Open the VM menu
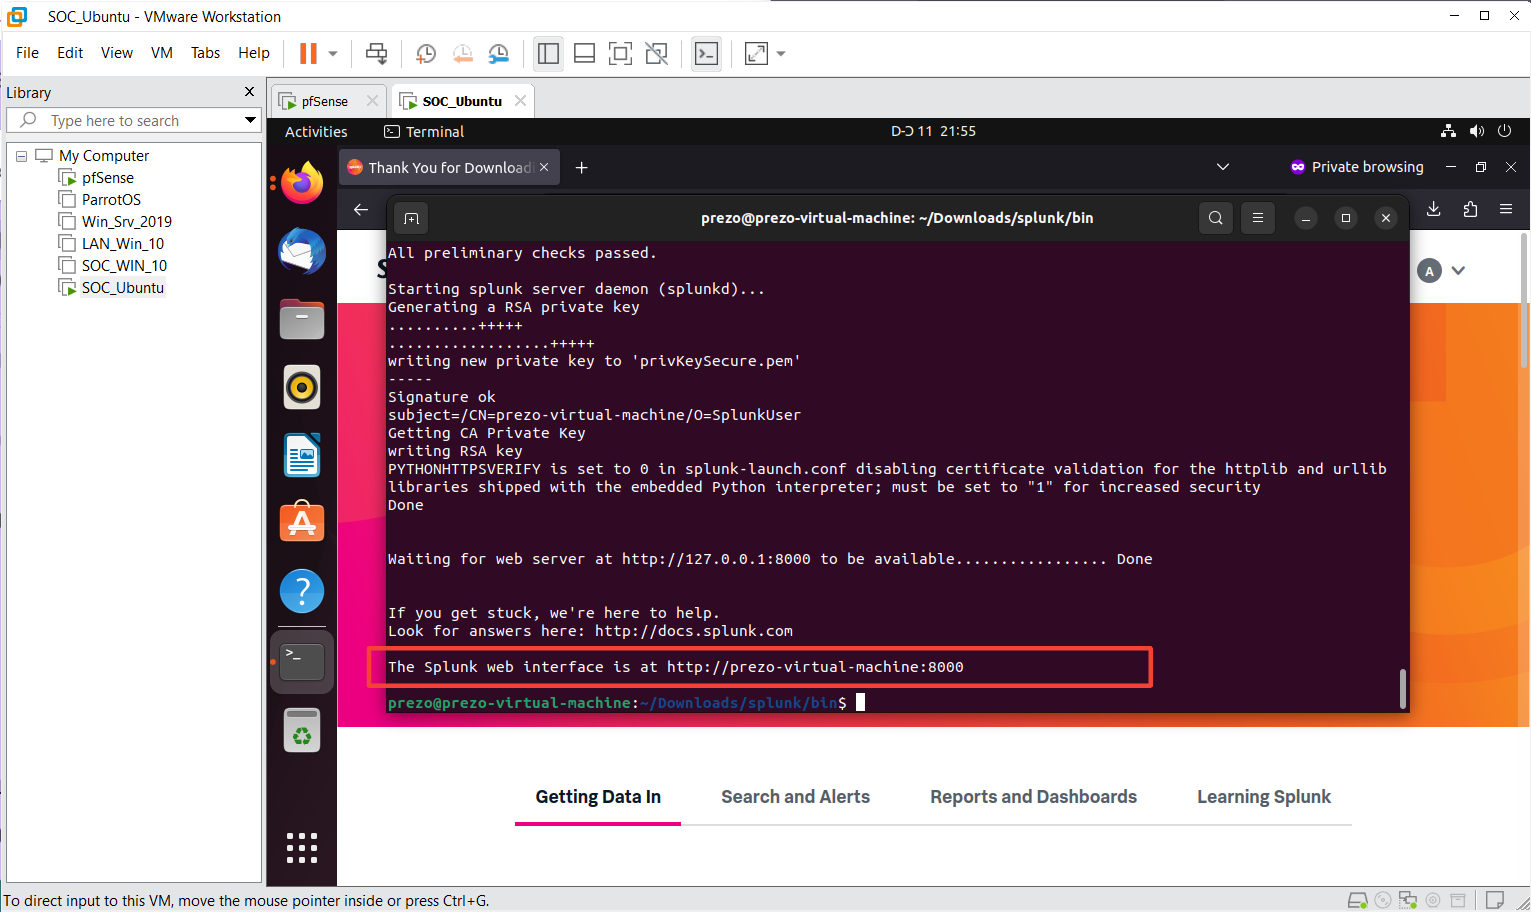Viewport: 1531px width, 912px height. [x=161, y=53]
